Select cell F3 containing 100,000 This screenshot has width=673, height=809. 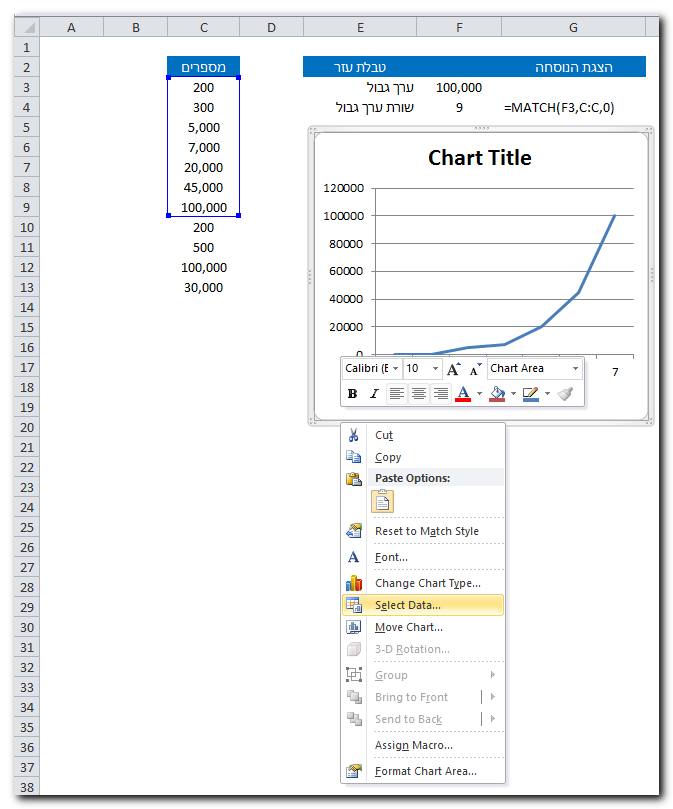459,88
